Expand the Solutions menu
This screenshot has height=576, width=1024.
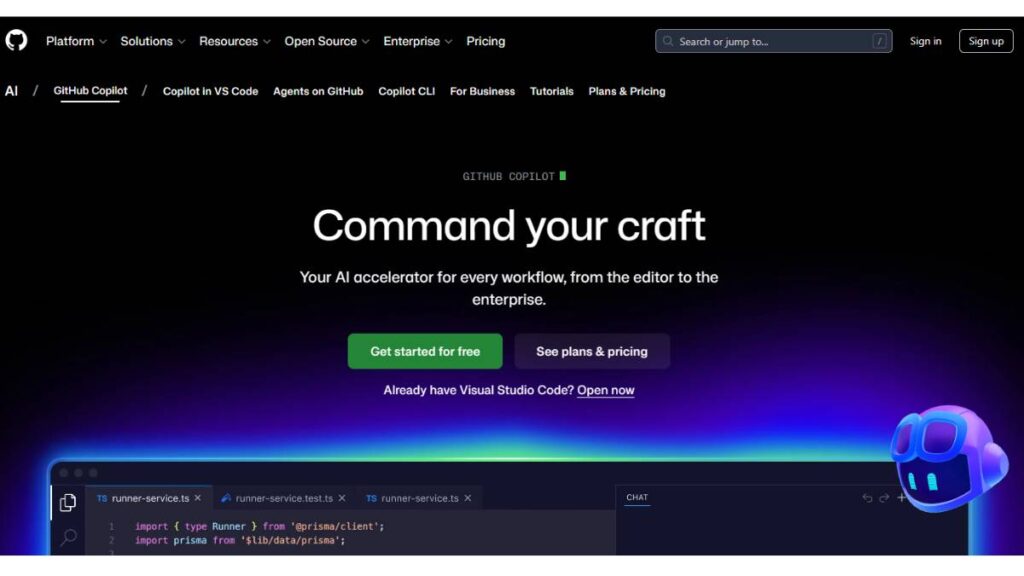[x=146, y=41]
